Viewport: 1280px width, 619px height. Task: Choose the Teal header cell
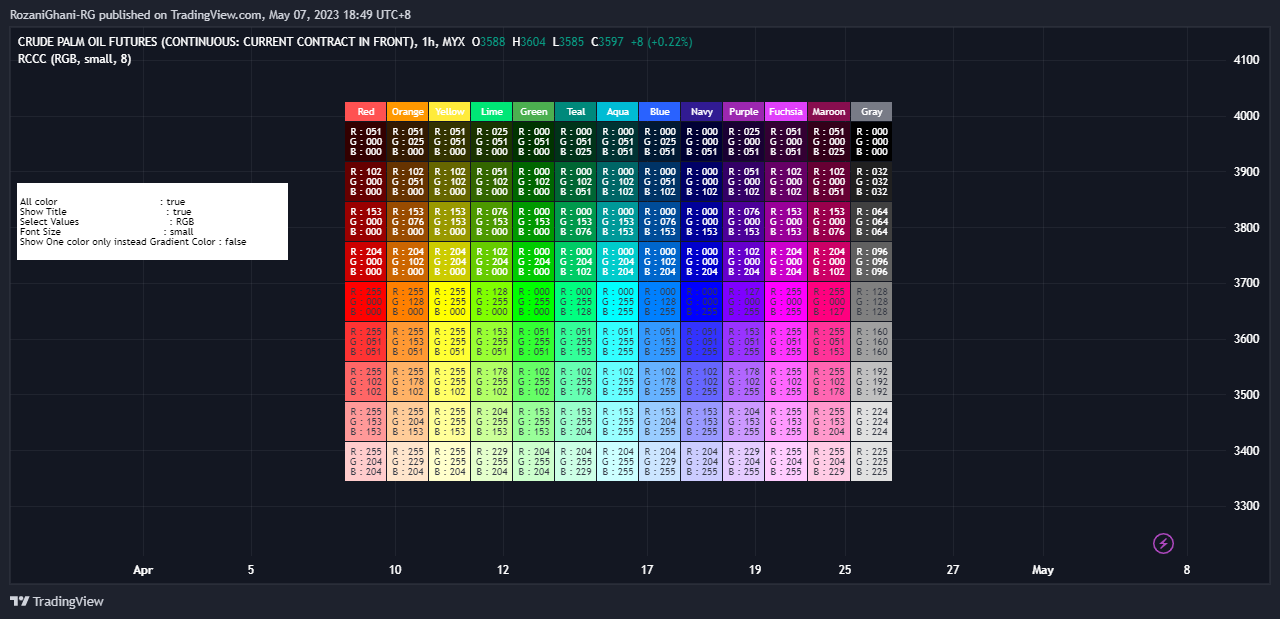(x=576, y=112)
